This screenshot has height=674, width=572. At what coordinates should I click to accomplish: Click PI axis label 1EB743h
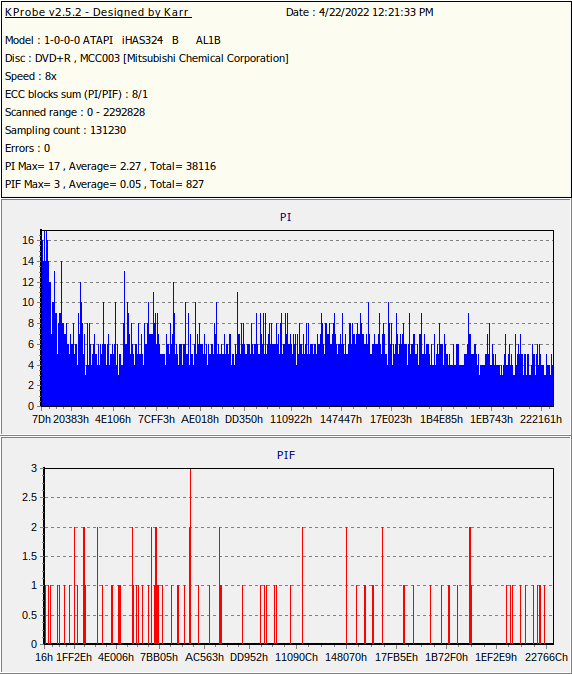click(491, 419)
